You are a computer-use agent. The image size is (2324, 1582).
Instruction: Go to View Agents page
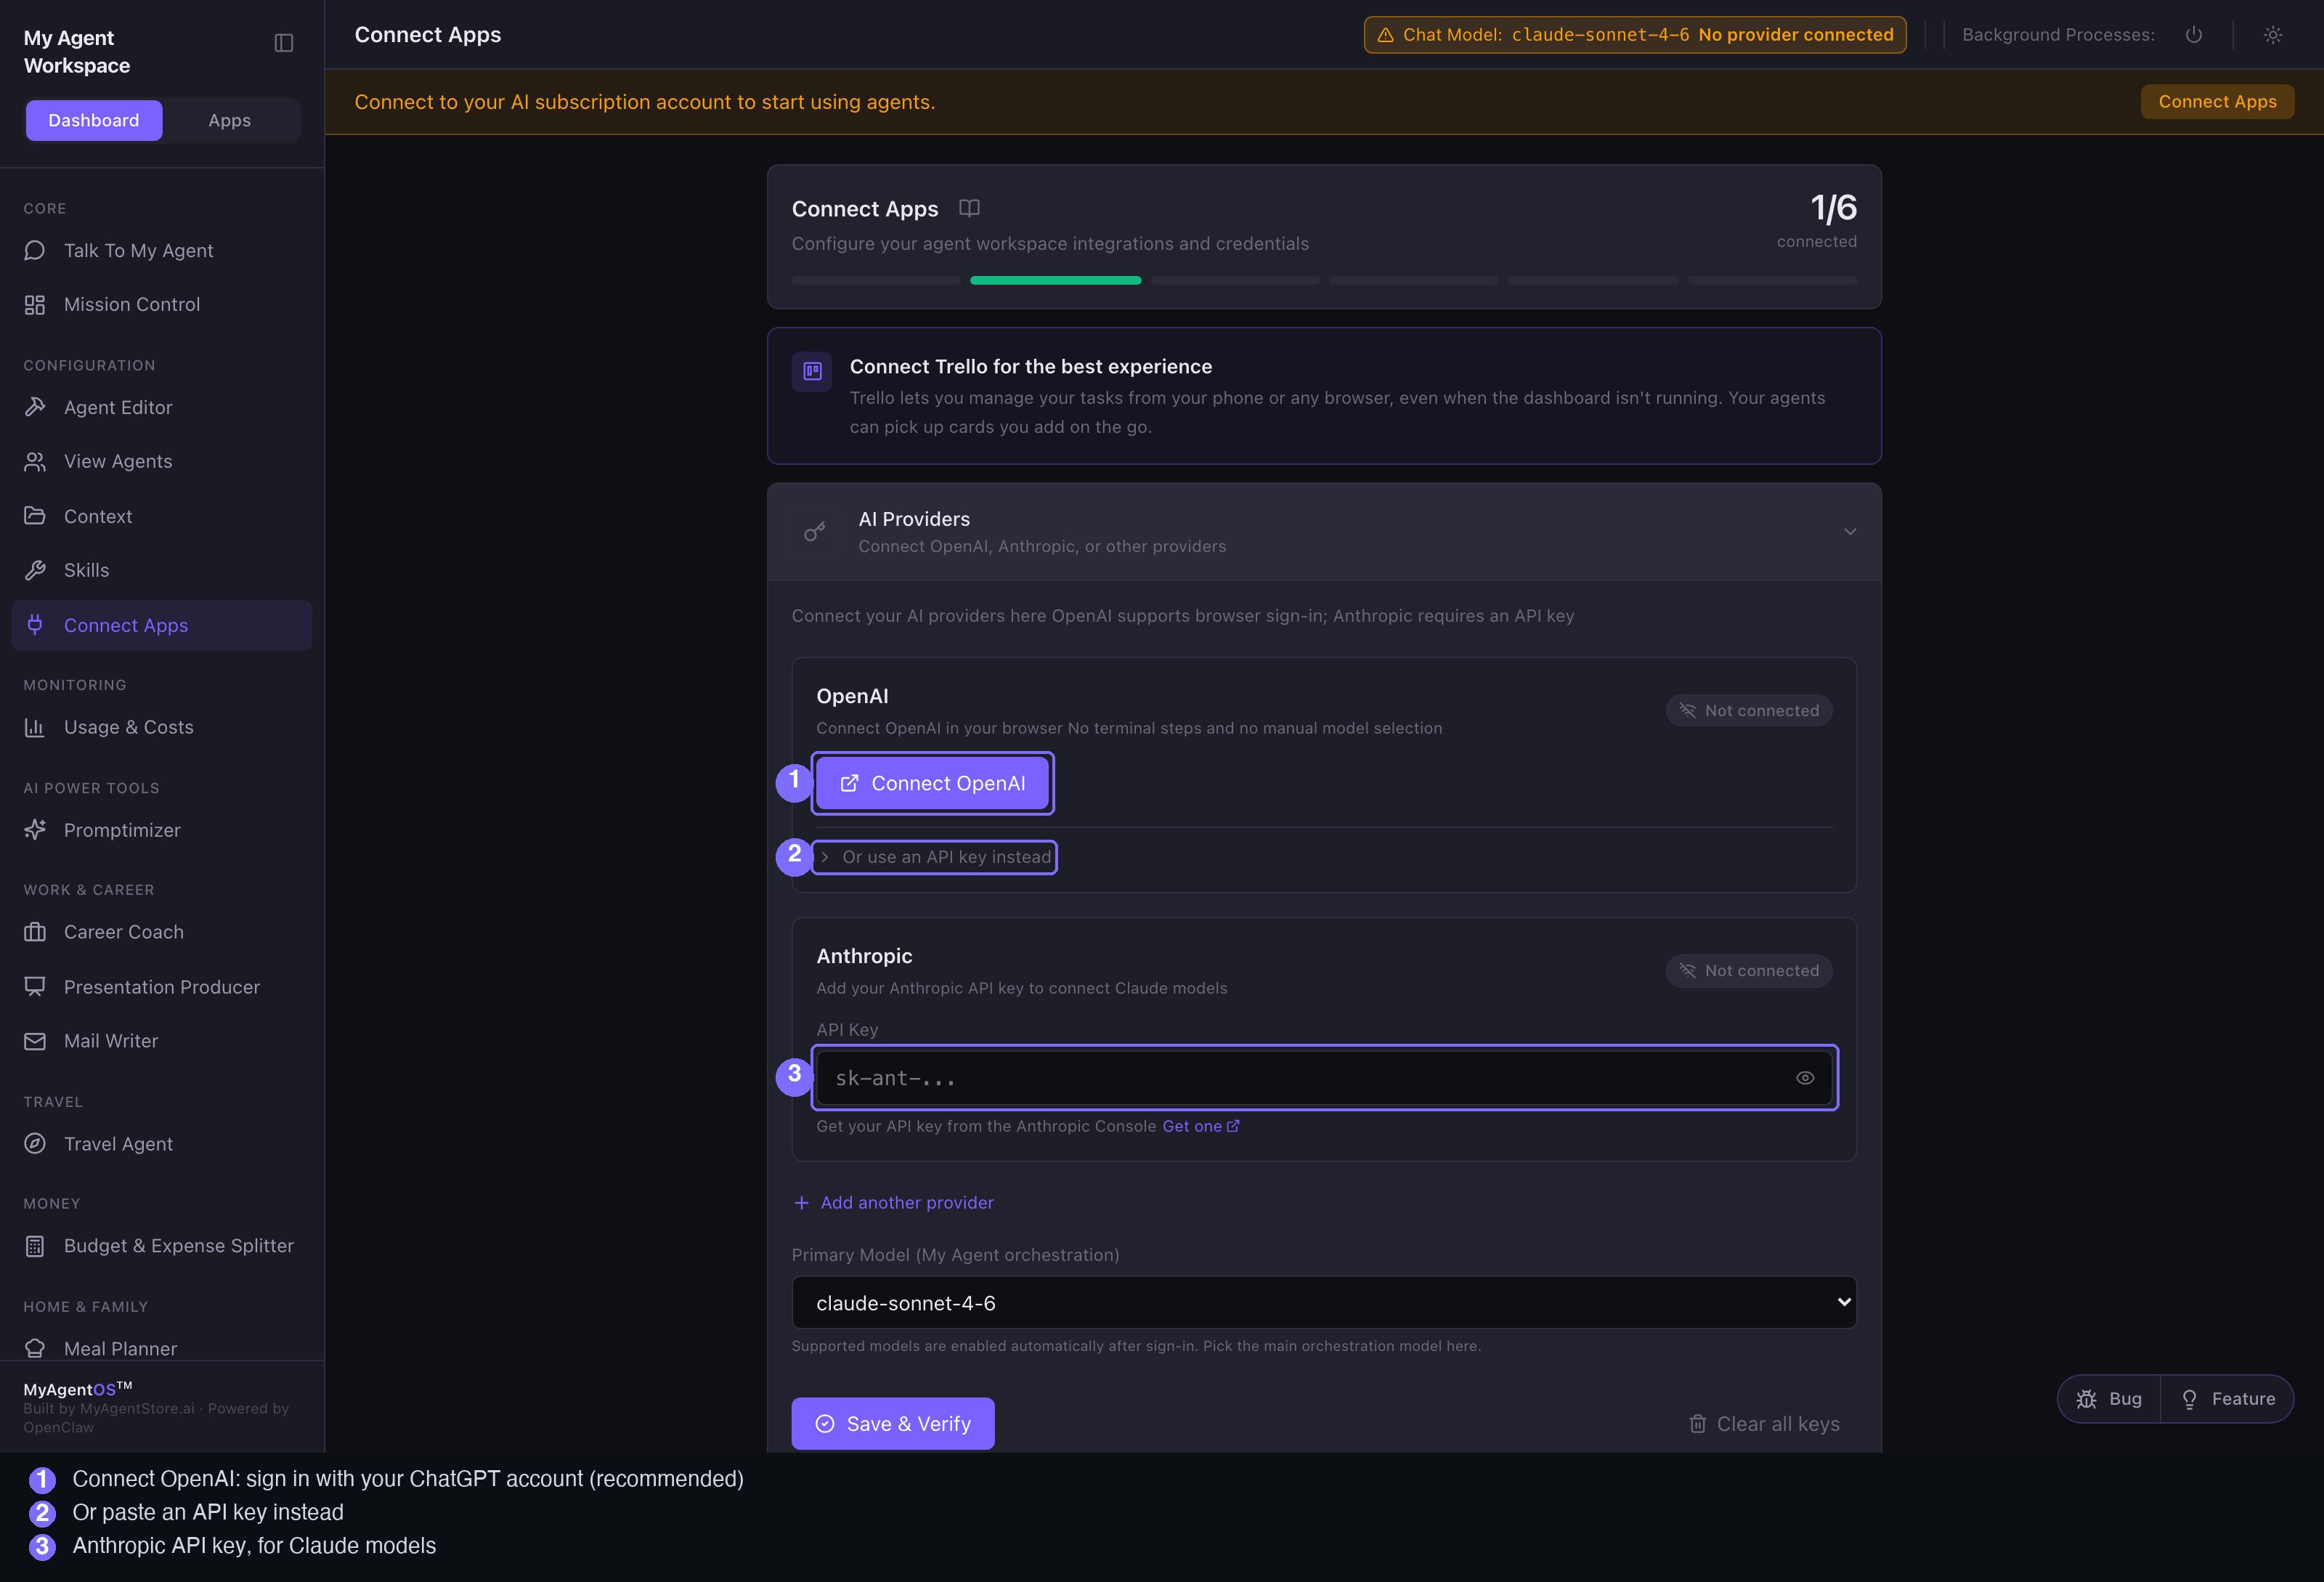161,461
